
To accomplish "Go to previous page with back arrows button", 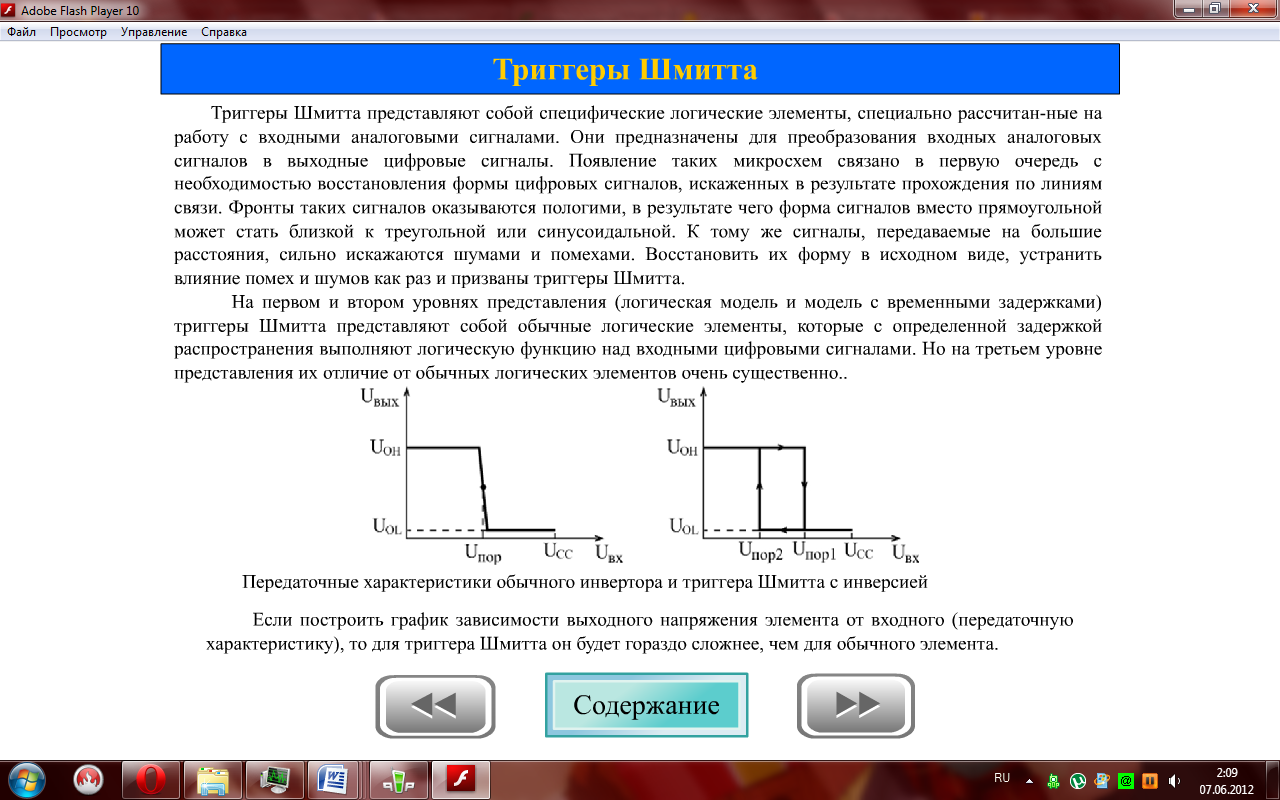I will coord(435,706).
